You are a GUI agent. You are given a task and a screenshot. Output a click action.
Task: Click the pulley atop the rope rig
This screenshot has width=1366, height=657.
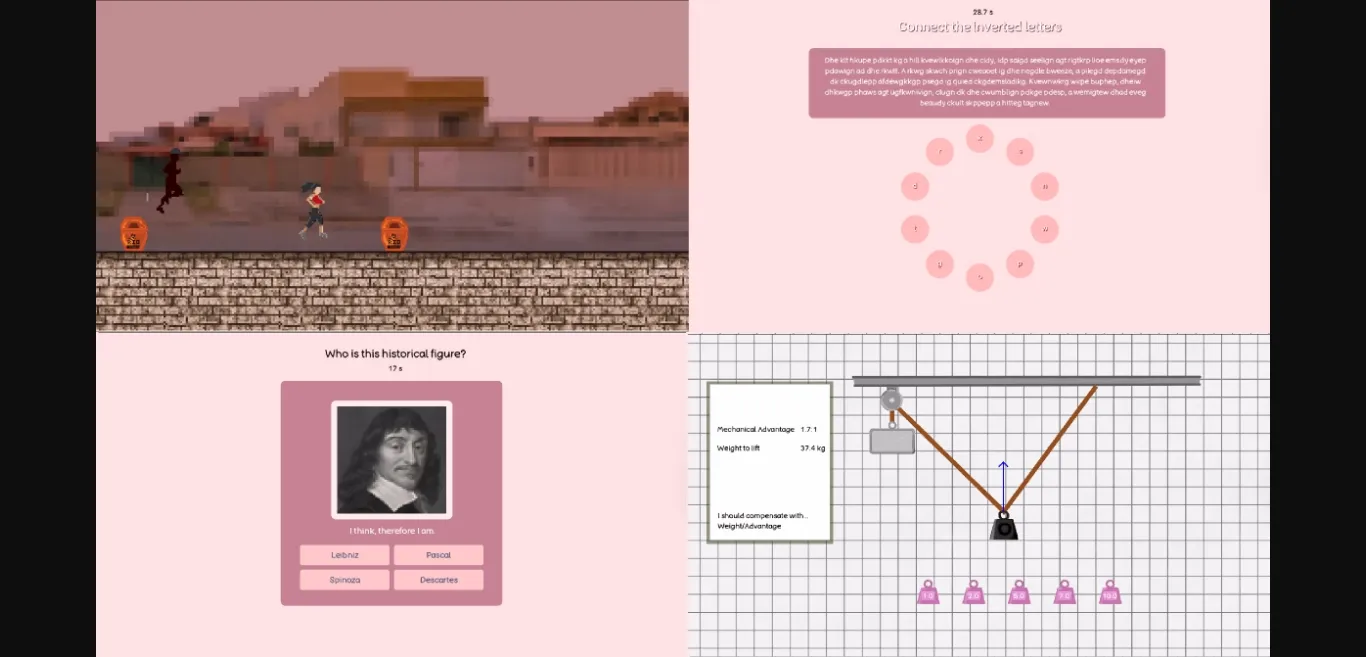click(891, 399)
